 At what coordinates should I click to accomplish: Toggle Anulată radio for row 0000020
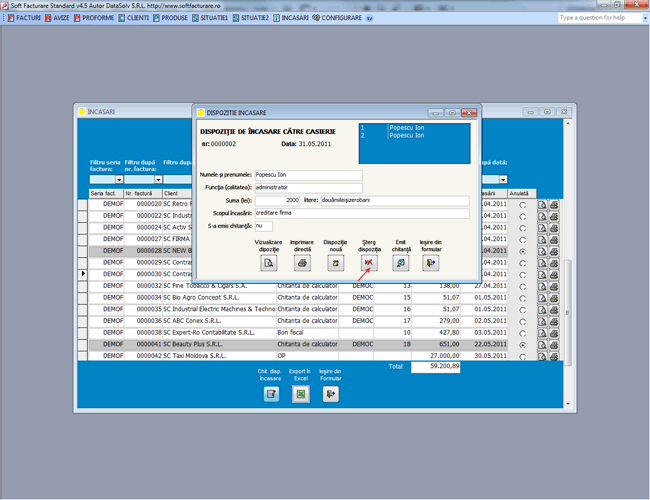(x=523, y=205)
